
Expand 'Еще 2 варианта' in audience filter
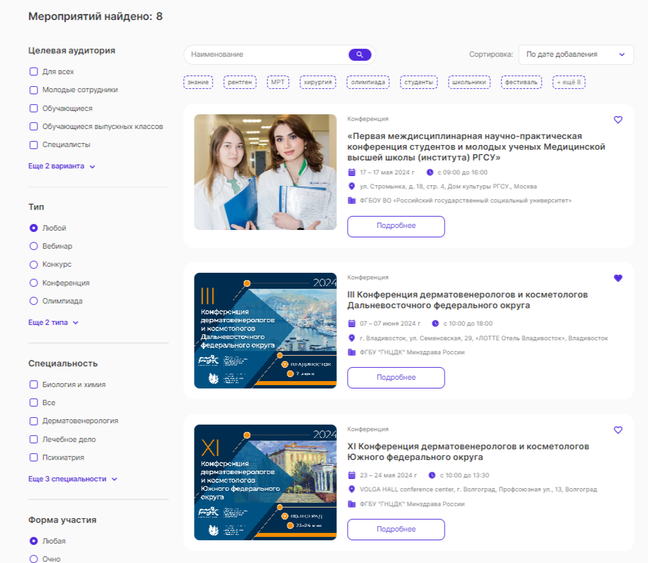coord(62,167)
